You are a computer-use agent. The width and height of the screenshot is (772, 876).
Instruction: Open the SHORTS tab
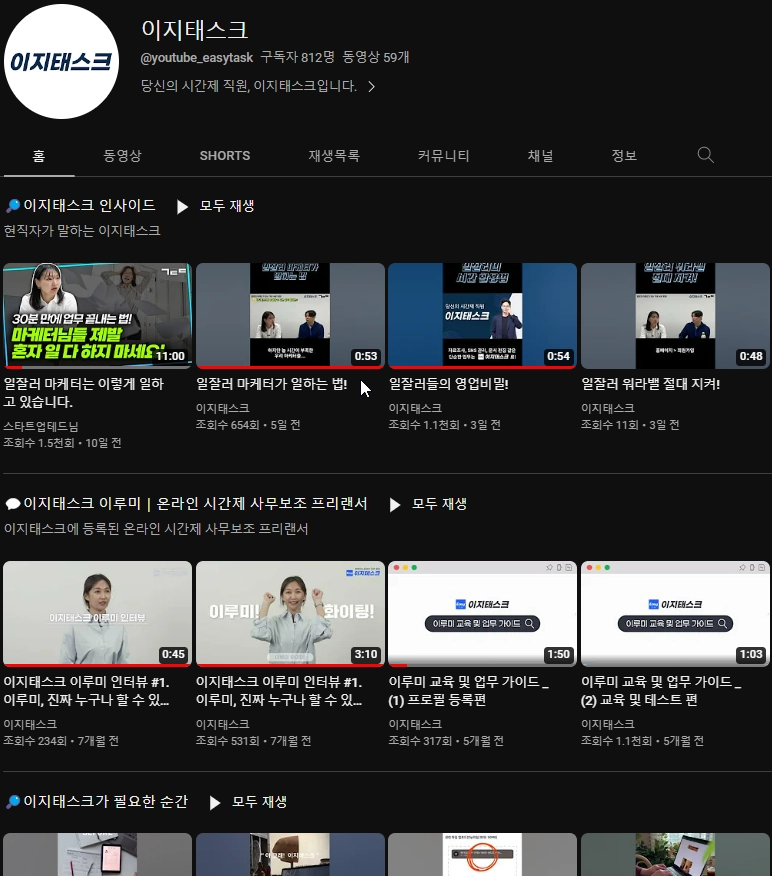[x=225, y=155]
